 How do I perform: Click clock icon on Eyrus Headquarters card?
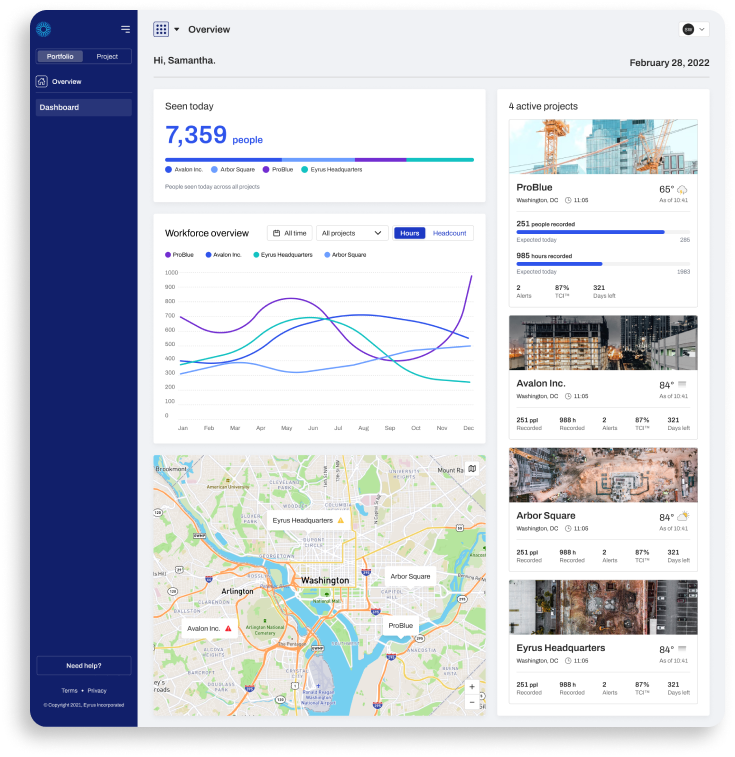coord(568,661)
